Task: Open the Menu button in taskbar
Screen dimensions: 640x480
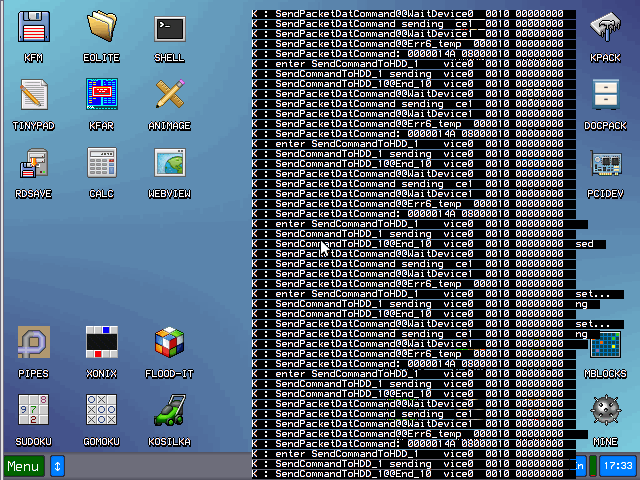Action: [x=23, y=466]
